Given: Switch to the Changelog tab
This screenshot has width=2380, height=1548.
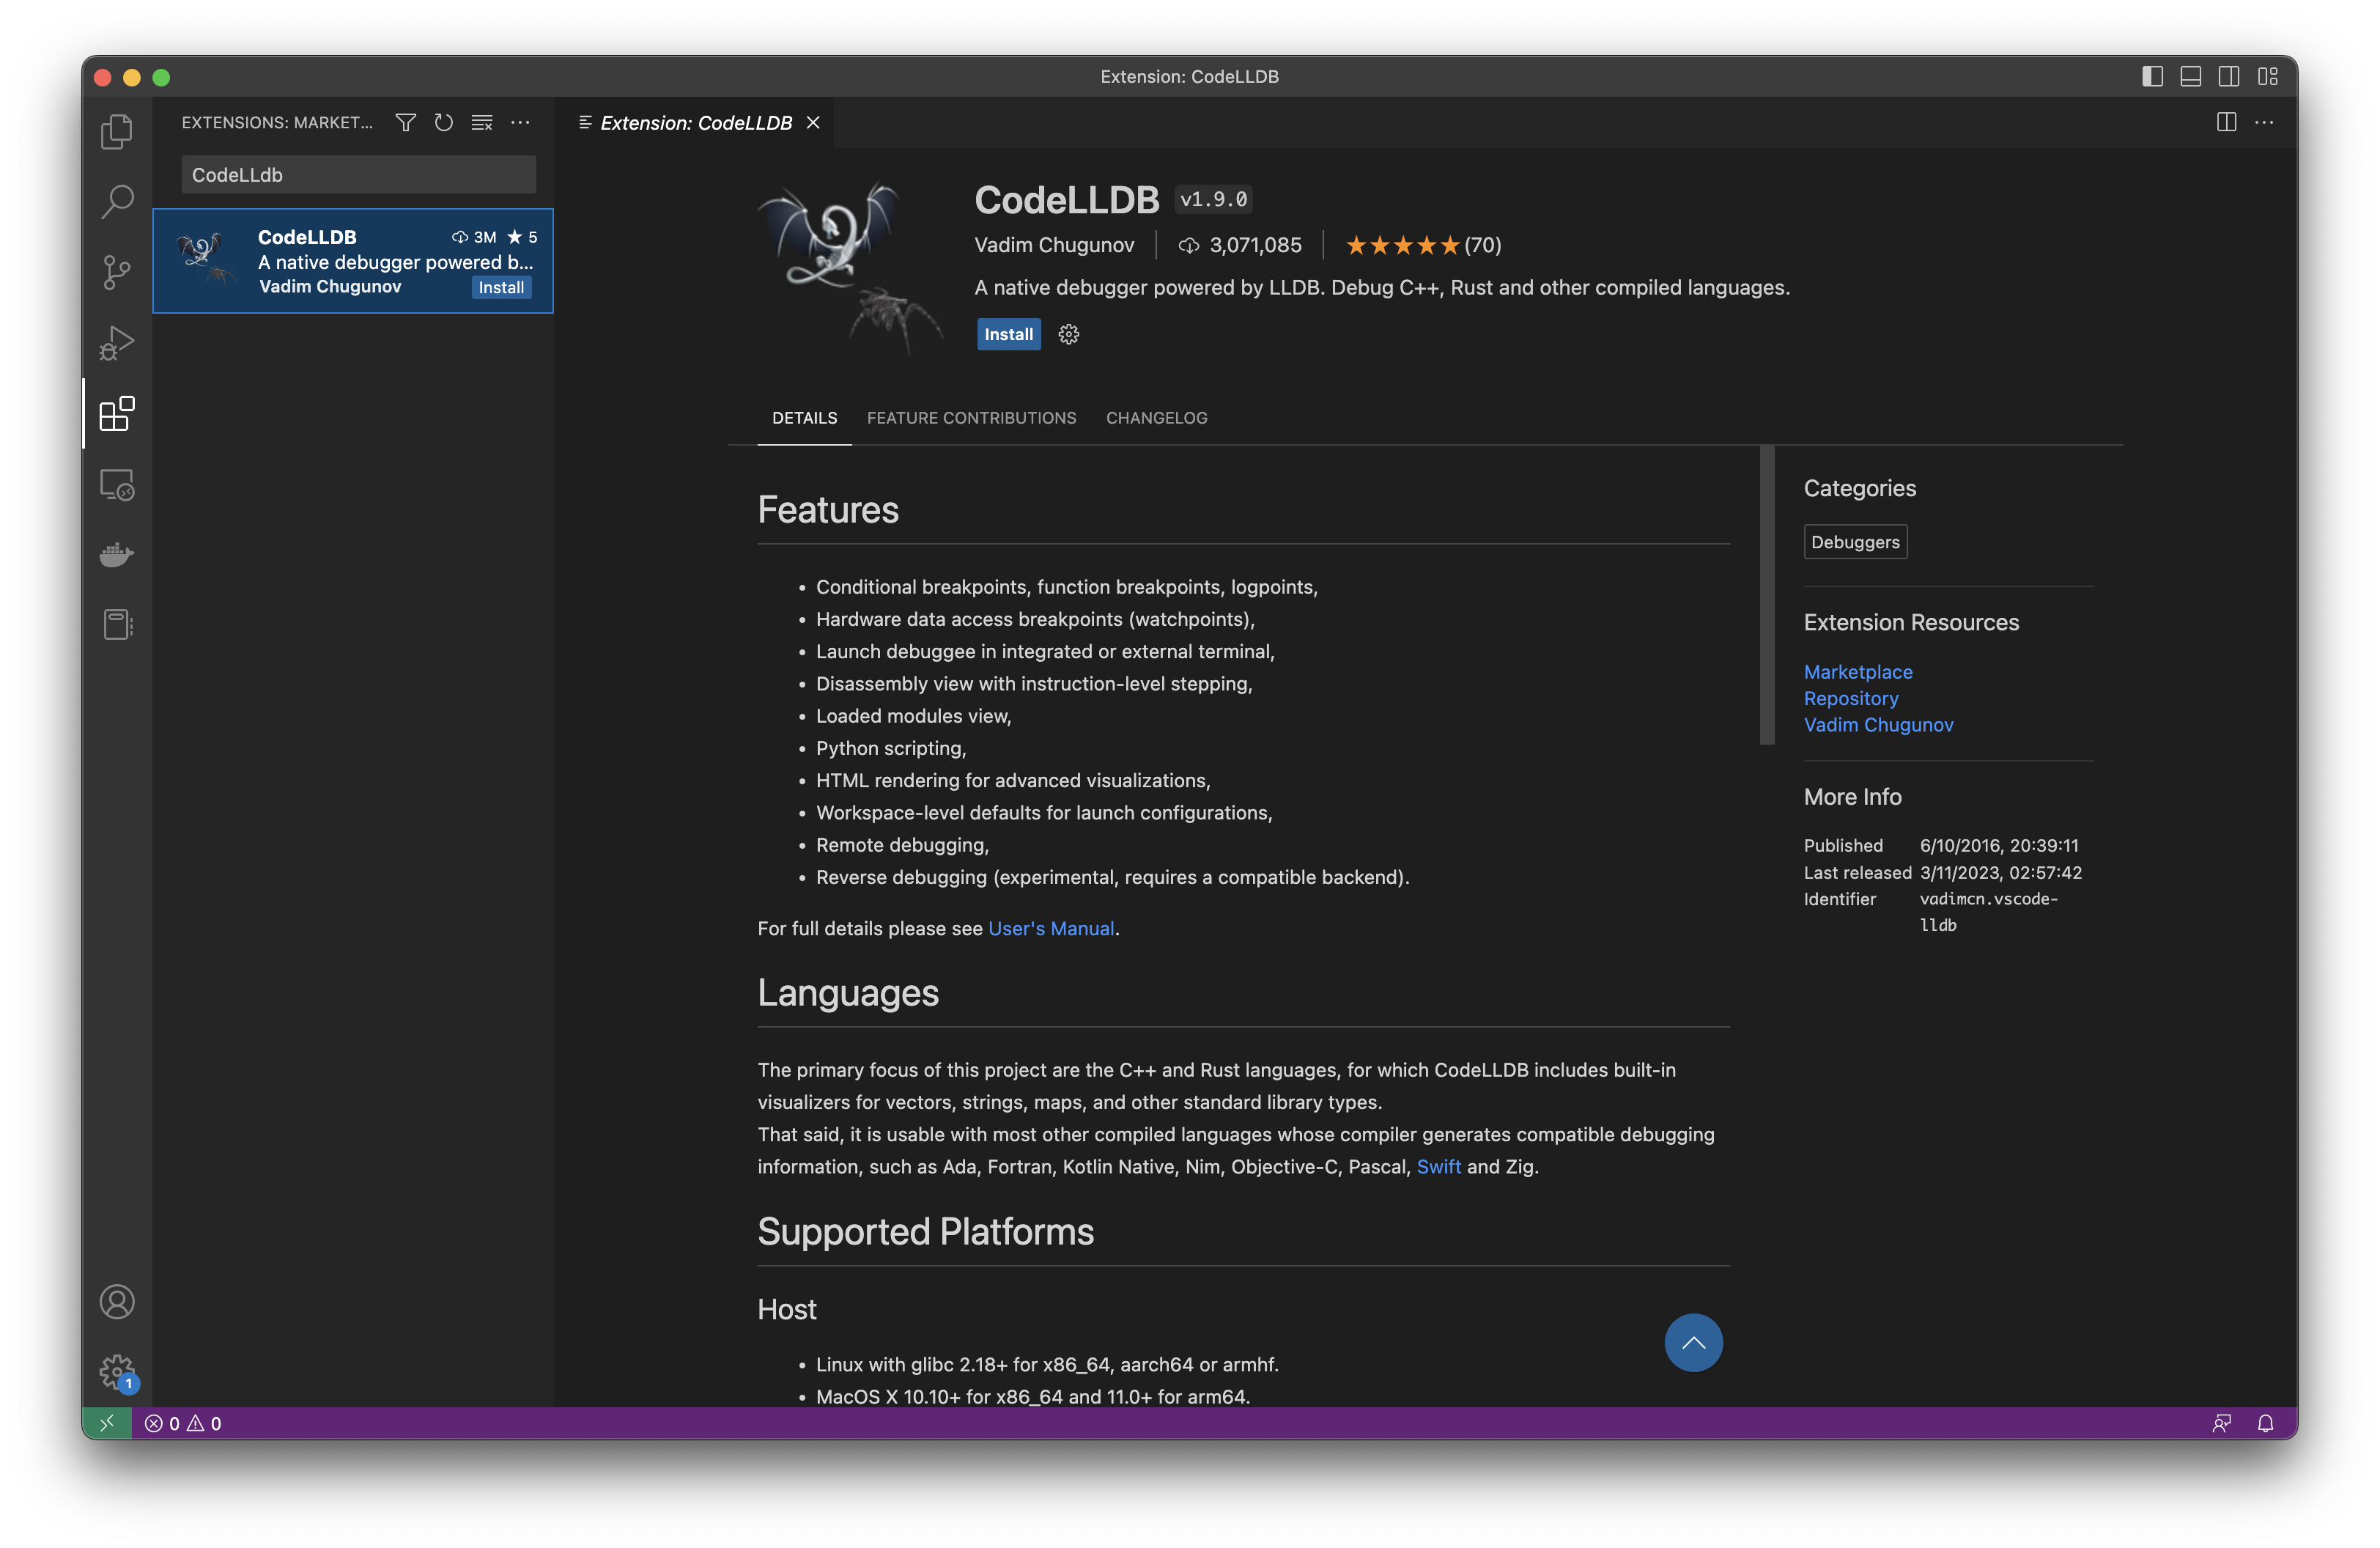Looking at the screenshot, I should click(x=1156, y=418).
